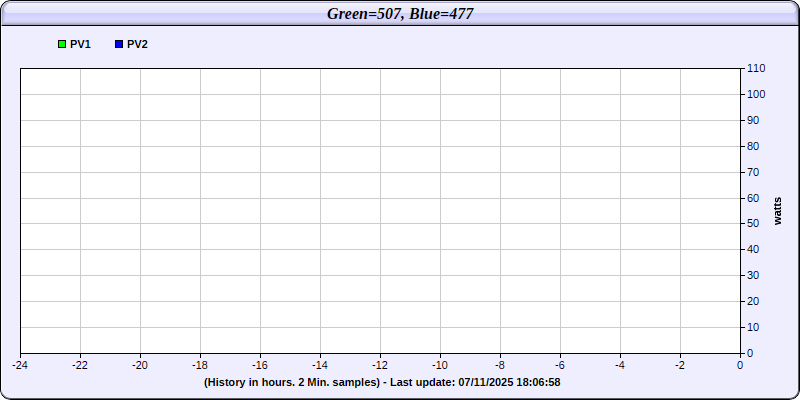Click the -20 hour x-axis label
Image resolution: width=800 pixels, height=400 pixels.
(140, 366)
